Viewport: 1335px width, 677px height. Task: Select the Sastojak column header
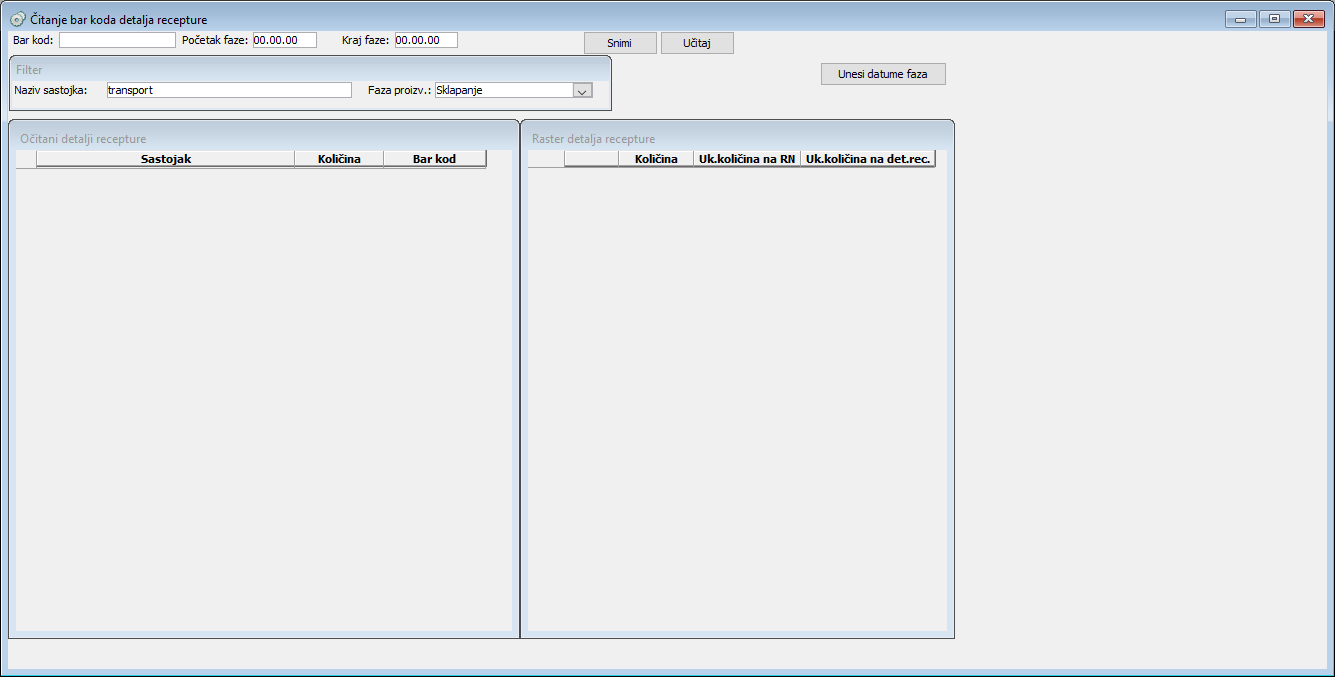(x=165, y=159)
